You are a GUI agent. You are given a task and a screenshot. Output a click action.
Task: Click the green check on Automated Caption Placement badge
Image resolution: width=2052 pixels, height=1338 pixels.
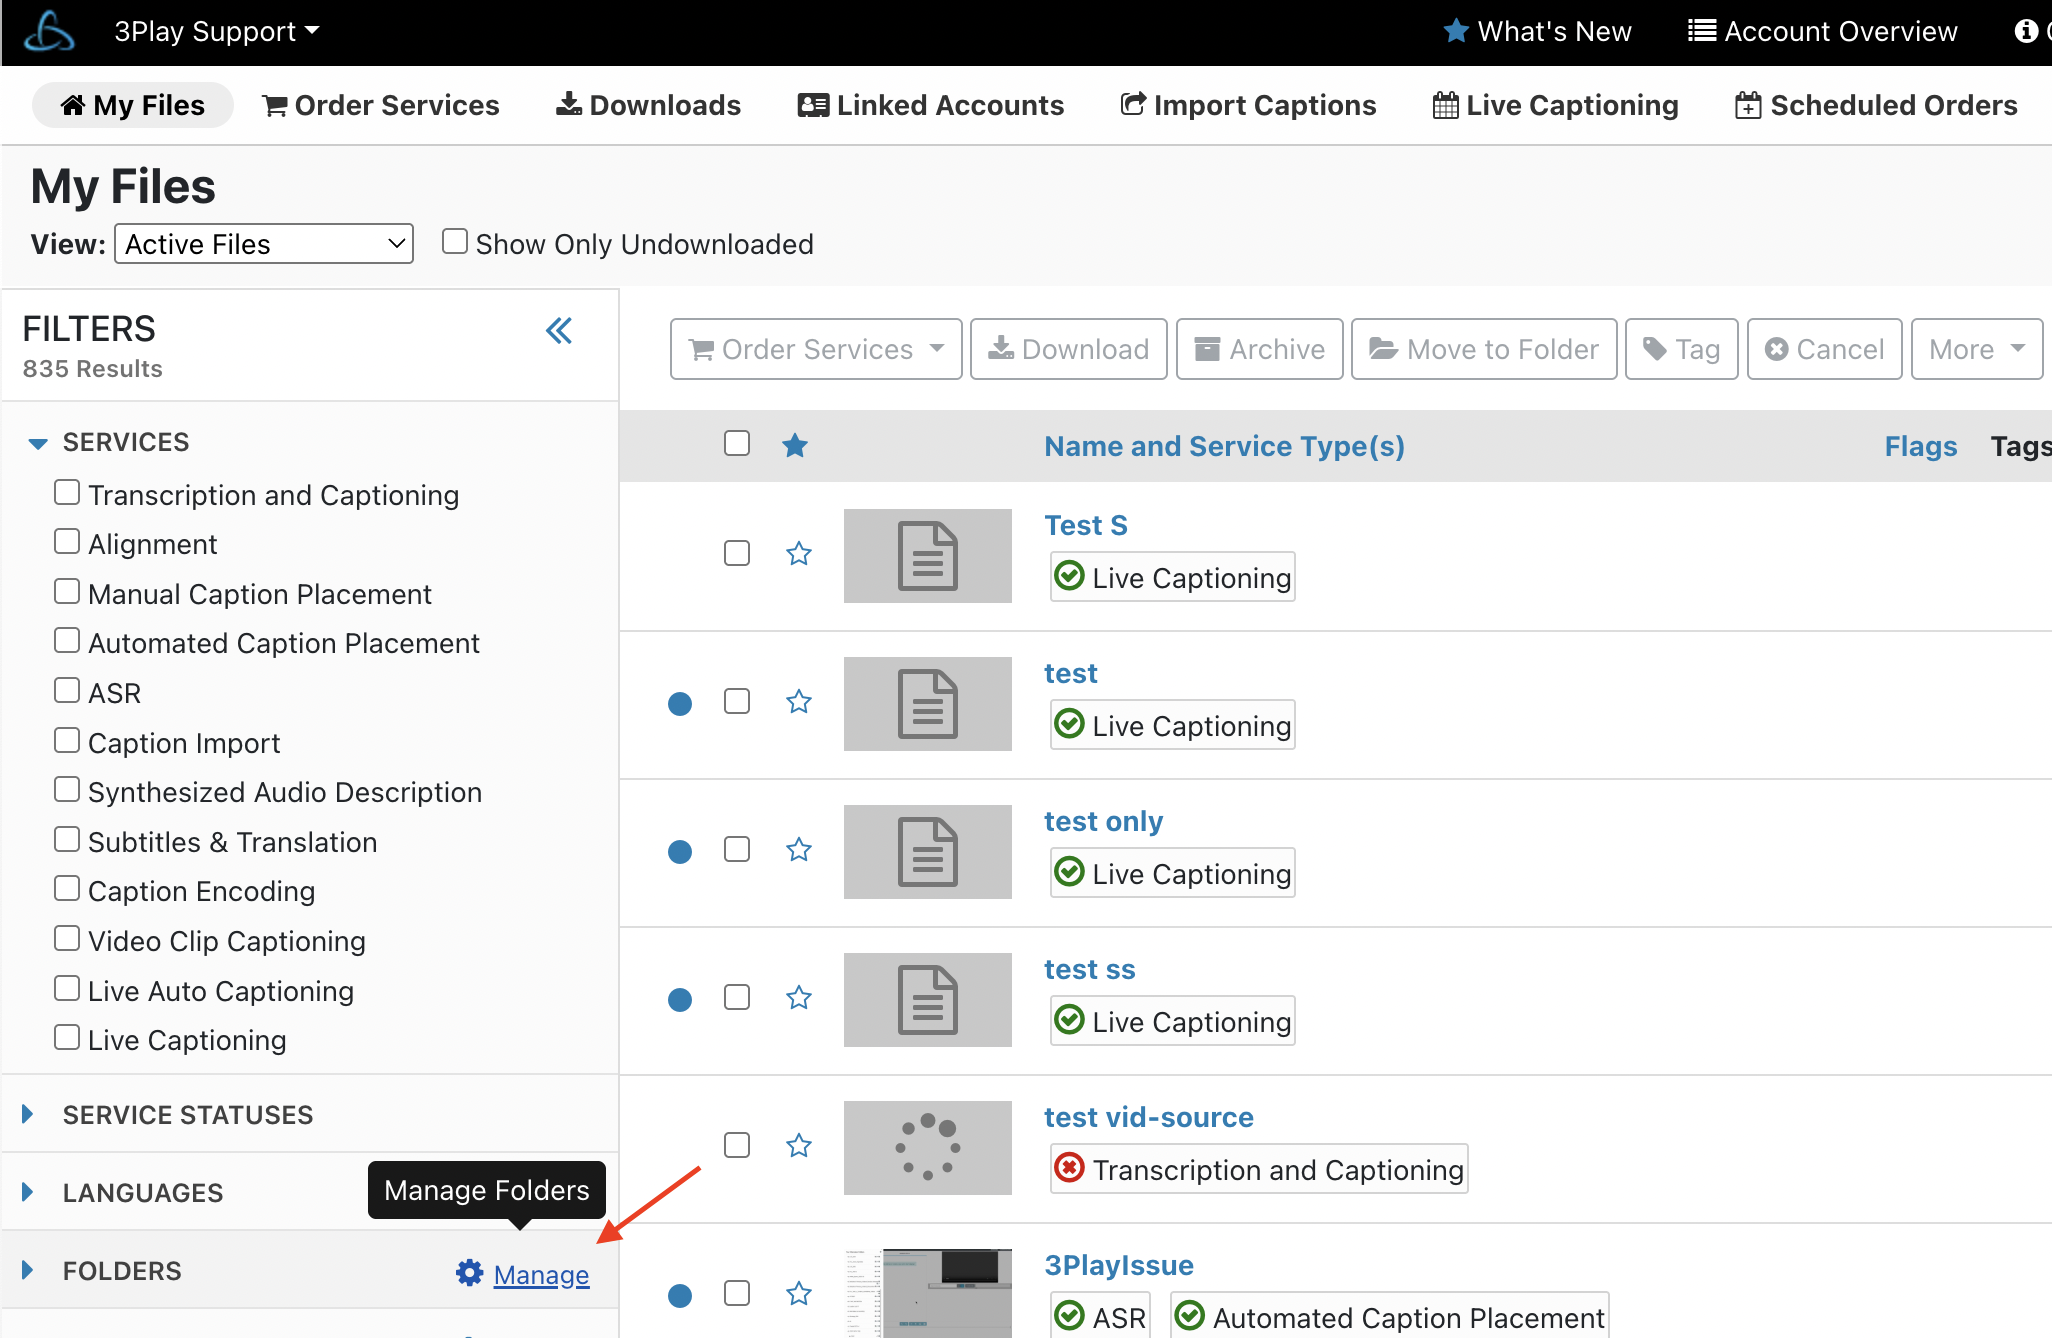1190,1316
